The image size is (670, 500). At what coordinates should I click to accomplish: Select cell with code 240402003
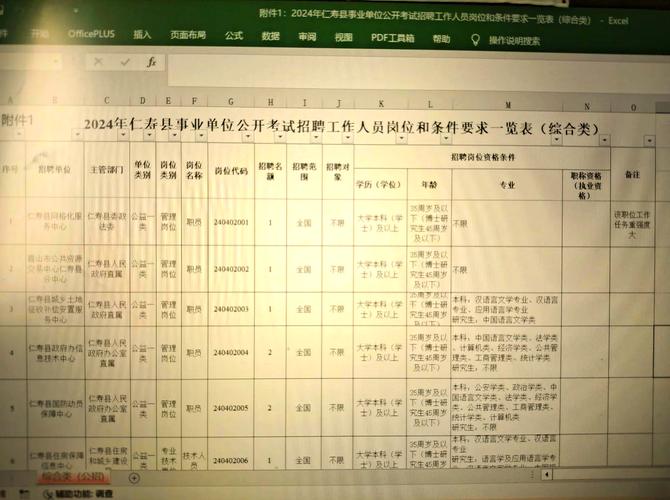231,309
